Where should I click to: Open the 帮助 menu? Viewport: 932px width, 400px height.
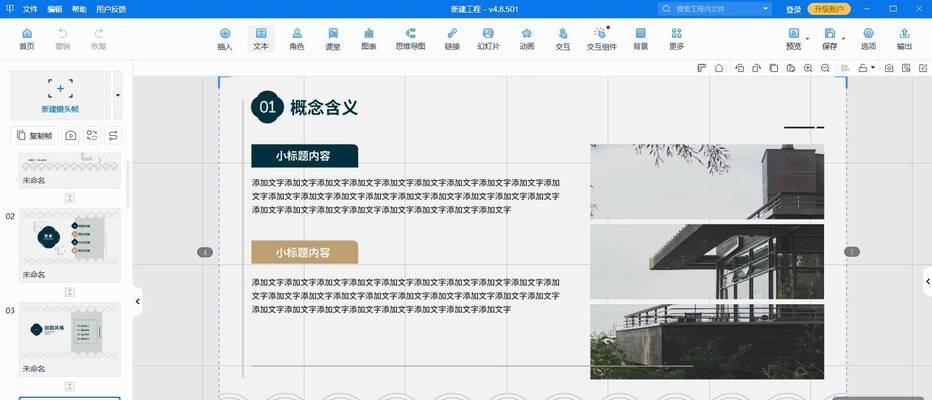pos(78,10)
